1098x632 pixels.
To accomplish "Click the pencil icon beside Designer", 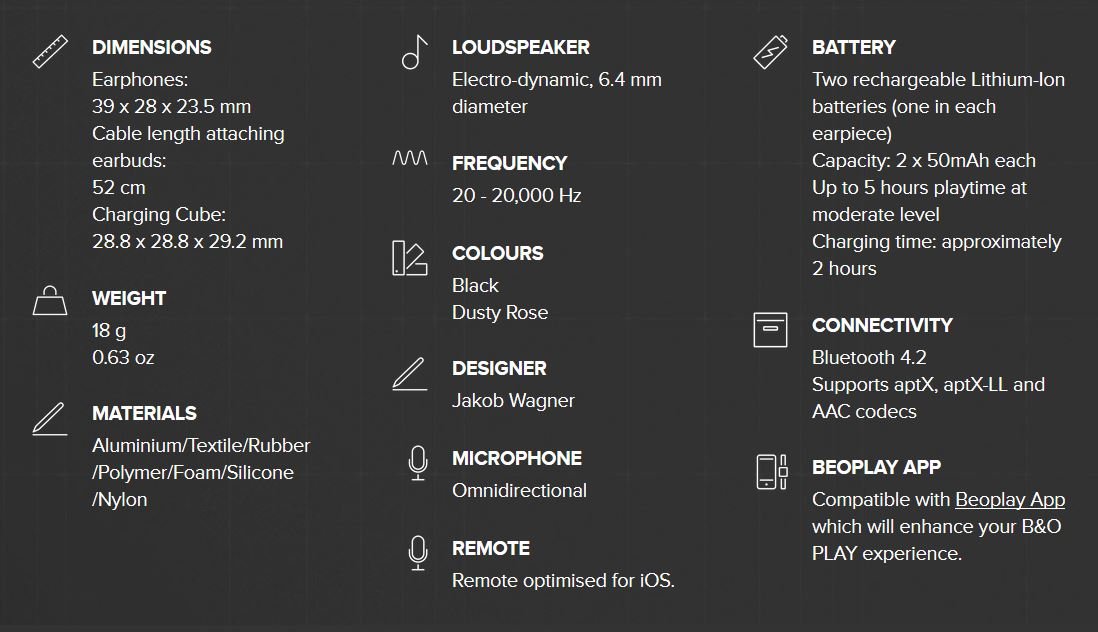I will click(x=410, y=374).
